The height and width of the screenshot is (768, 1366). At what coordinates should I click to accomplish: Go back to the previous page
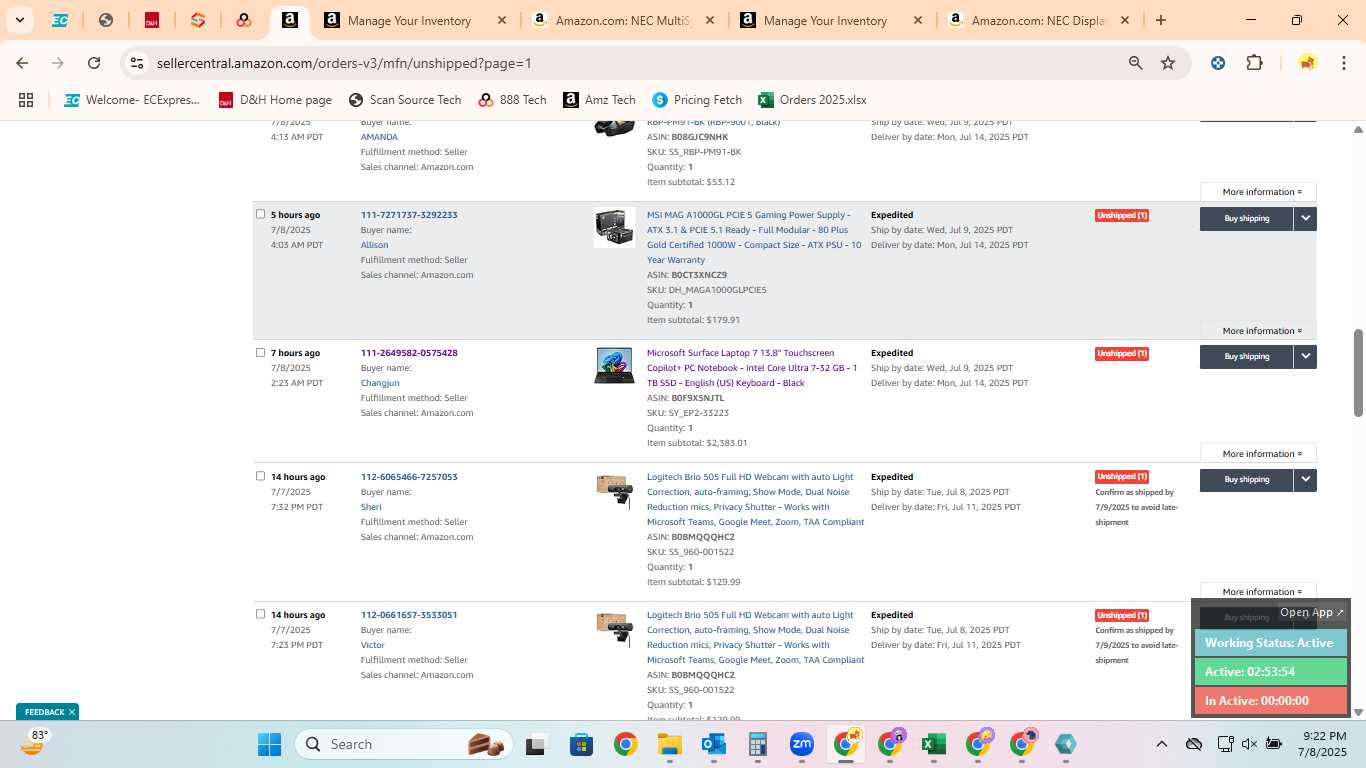(x=22, y=63)
